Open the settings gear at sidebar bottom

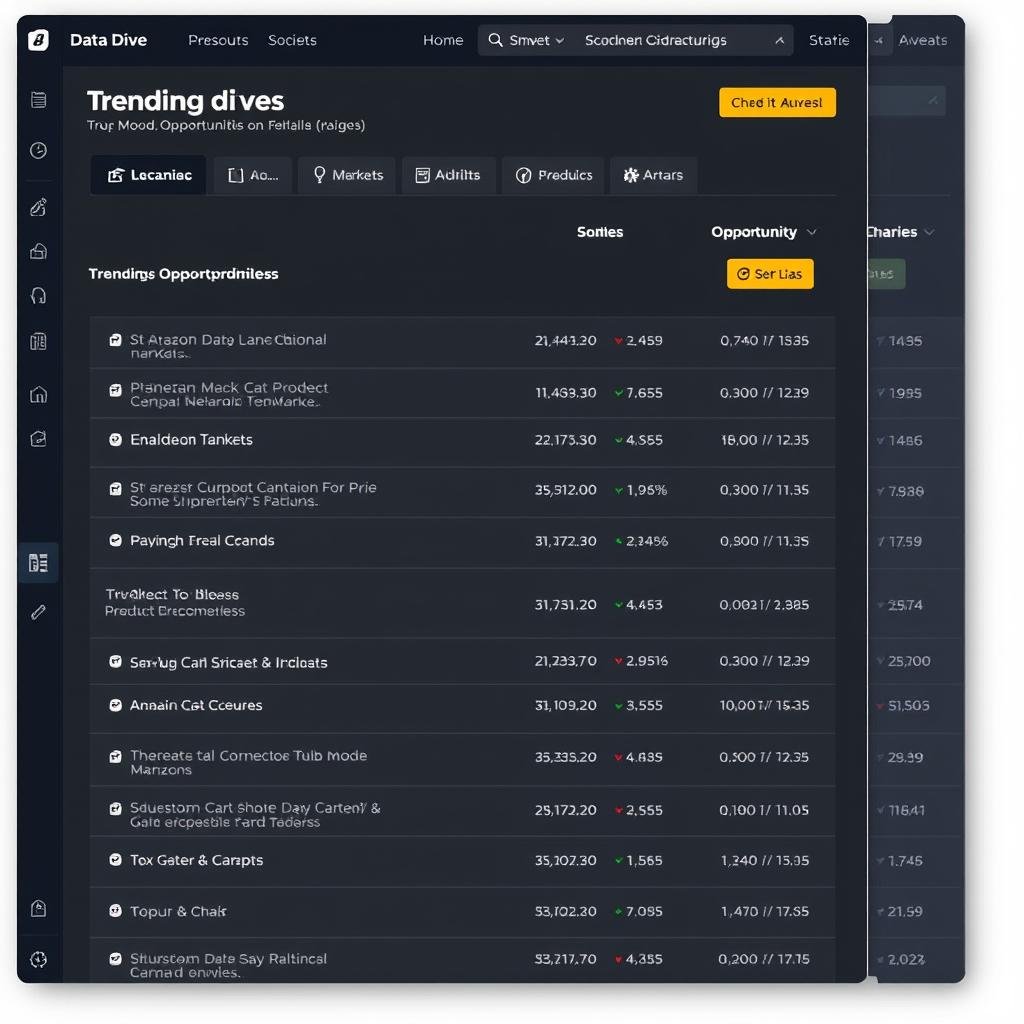[38, 959]
